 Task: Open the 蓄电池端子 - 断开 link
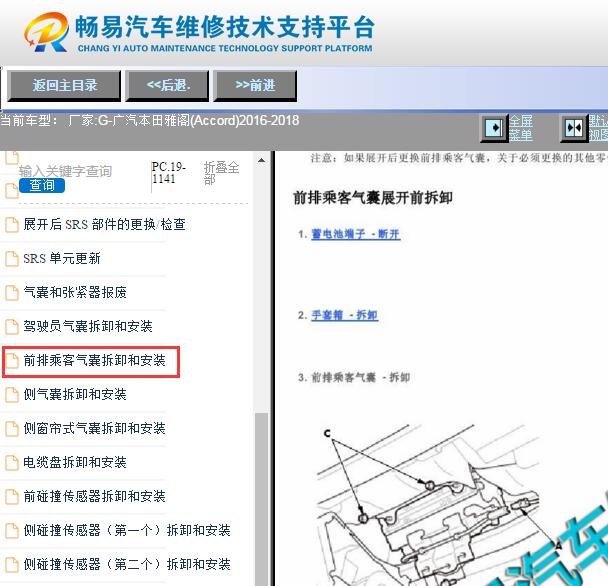(x=356, y=234)
